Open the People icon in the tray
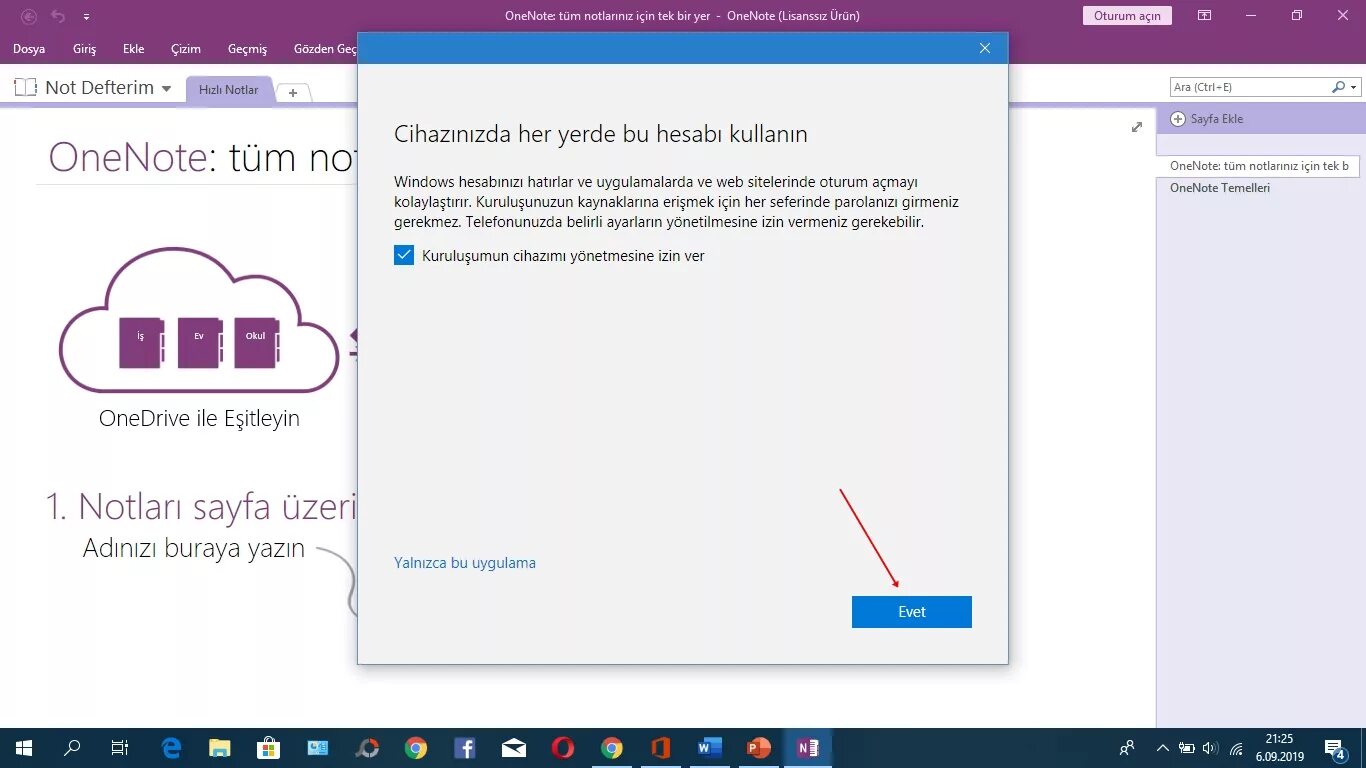The image size is (1366, 768). coord(1128,748)
